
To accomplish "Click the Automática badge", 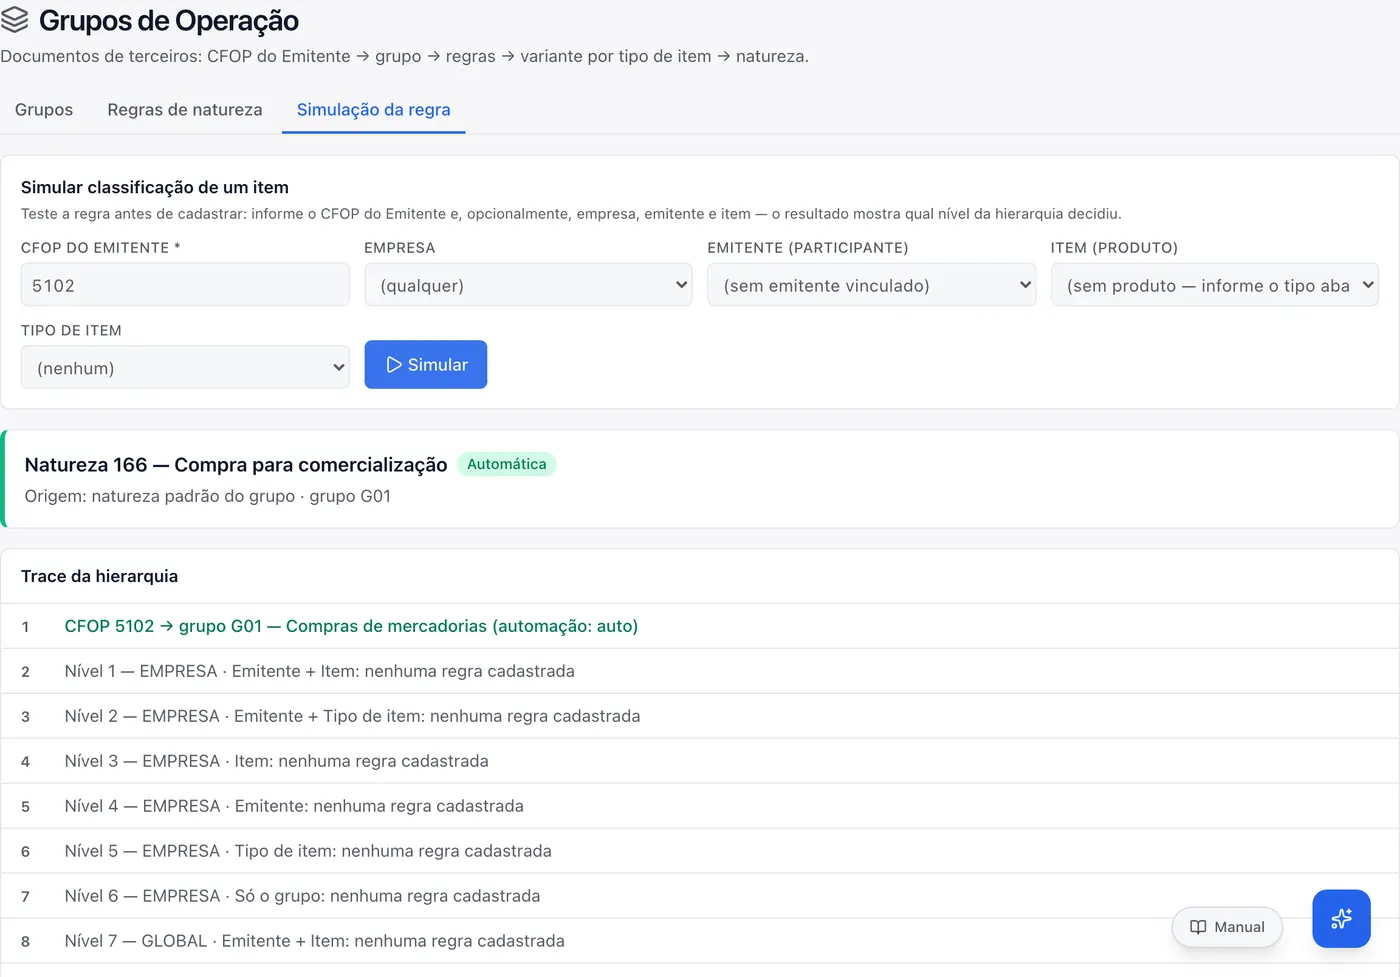I will 507,464.
